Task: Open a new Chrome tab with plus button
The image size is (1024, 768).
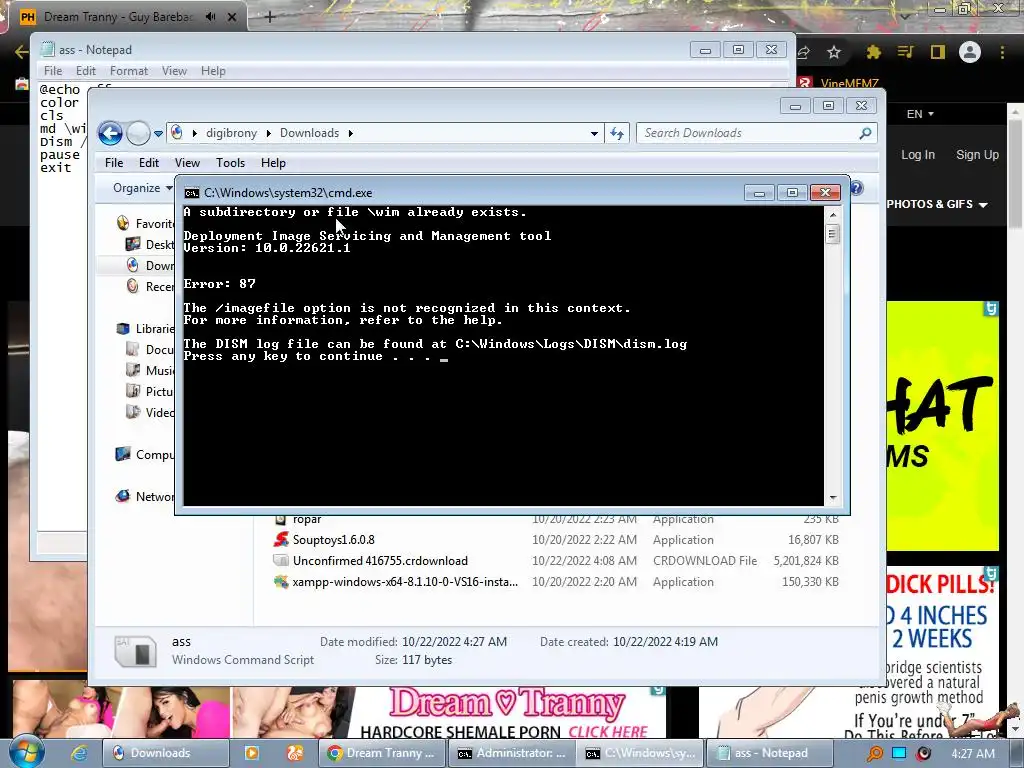Action: pyautogui.click(x=269, y=17)
